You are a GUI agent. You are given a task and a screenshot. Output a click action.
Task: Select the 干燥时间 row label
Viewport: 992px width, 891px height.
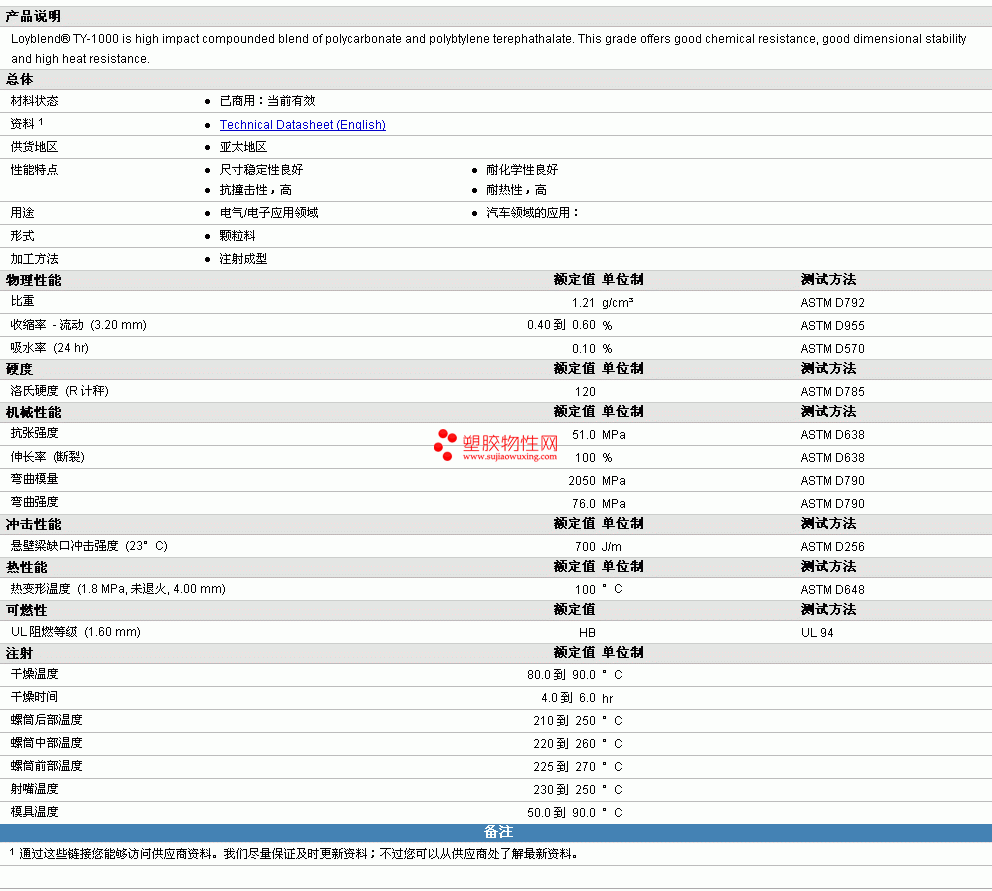(x=34, y=697)
